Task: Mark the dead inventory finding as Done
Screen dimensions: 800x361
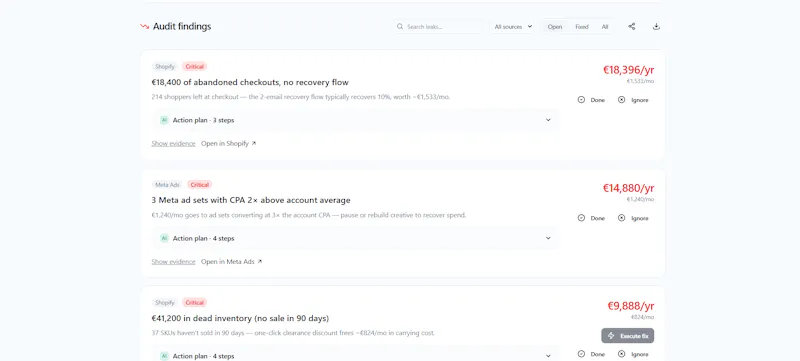Action: pos(591,354)
